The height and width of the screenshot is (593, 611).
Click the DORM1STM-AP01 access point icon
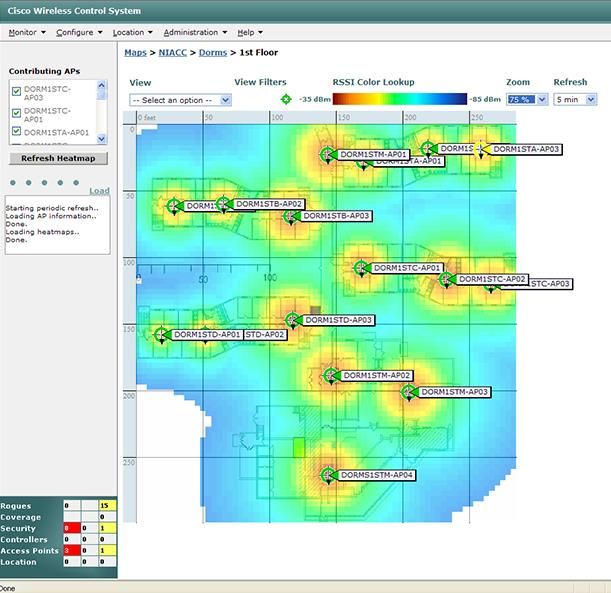(x=327, y=154)
